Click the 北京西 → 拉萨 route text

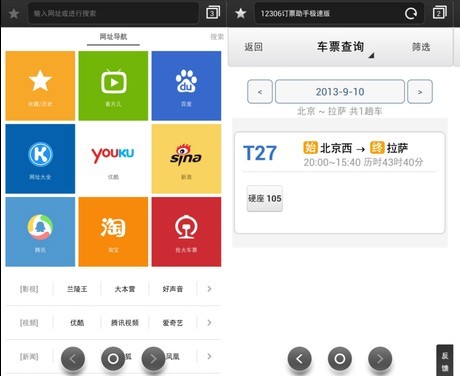pyautogui.click(x=356, y=148)
